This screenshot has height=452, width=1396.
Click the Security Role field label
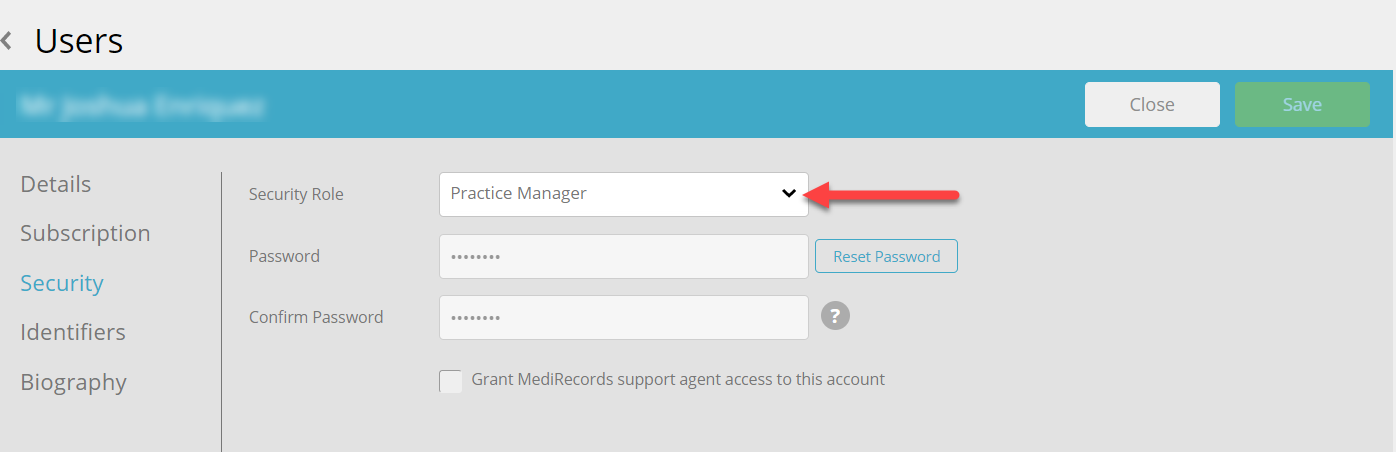tap(296, 194)
